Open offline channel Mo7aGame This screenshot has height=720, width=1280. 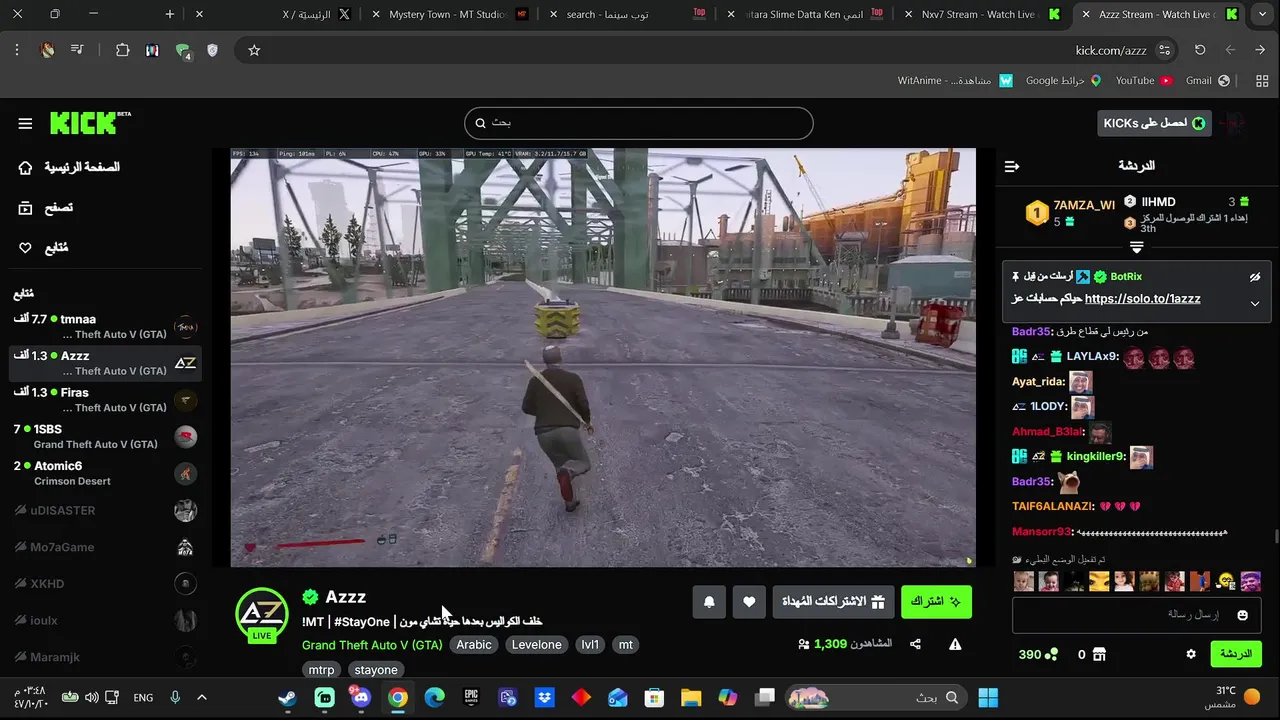point(105,547)
